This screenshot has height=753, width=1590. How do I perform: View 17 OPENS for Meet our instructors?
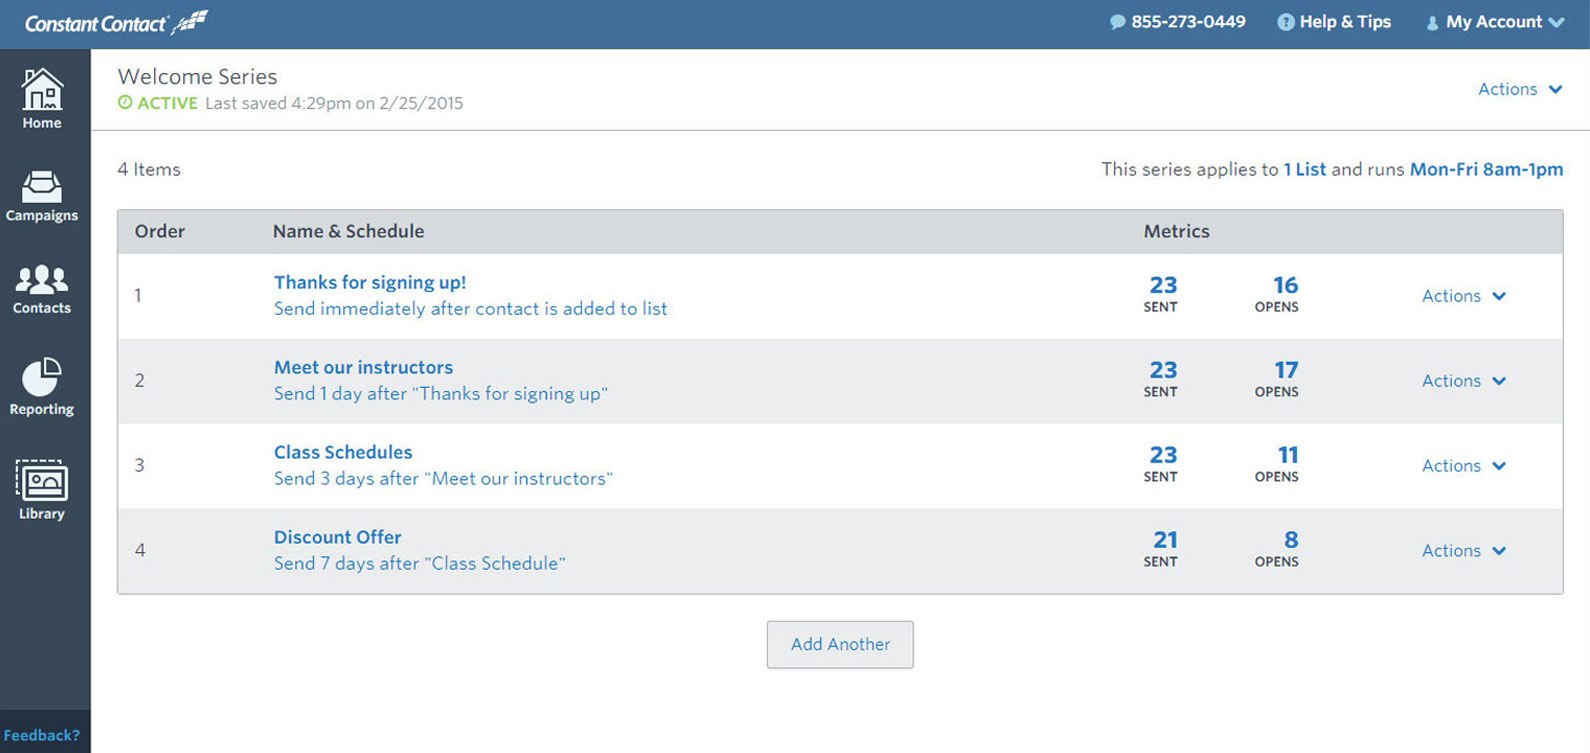pyautogui.click(x=1277, y=379)
